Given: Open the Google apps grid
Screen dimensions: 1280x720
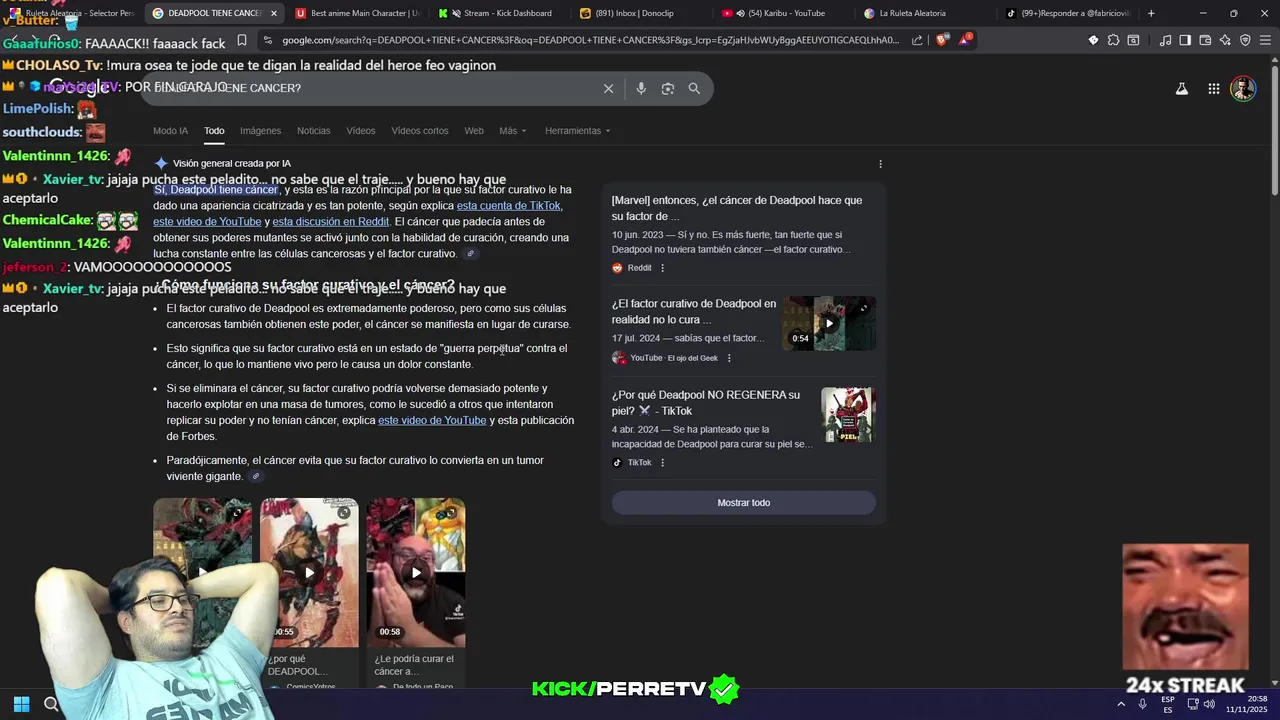Looking at the screenshot, I should point(1213,89).
